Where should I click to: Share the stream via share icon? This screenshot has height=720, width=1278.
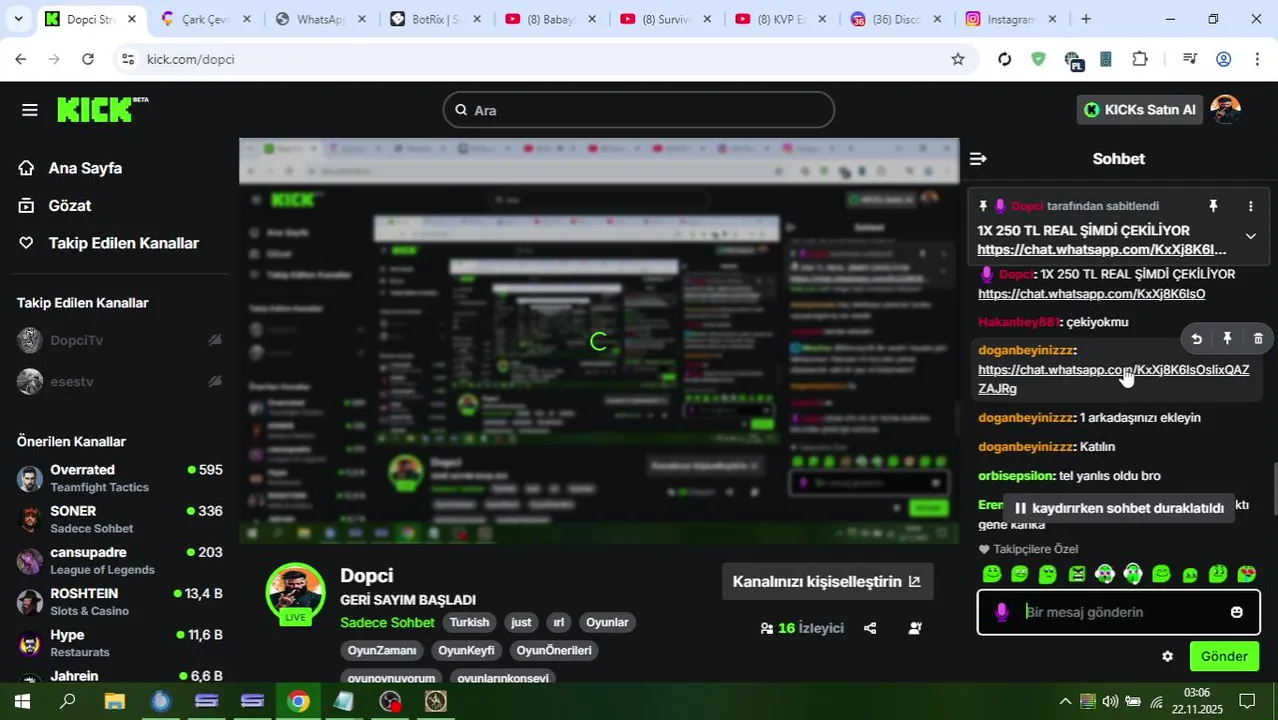tap(870, 628)
